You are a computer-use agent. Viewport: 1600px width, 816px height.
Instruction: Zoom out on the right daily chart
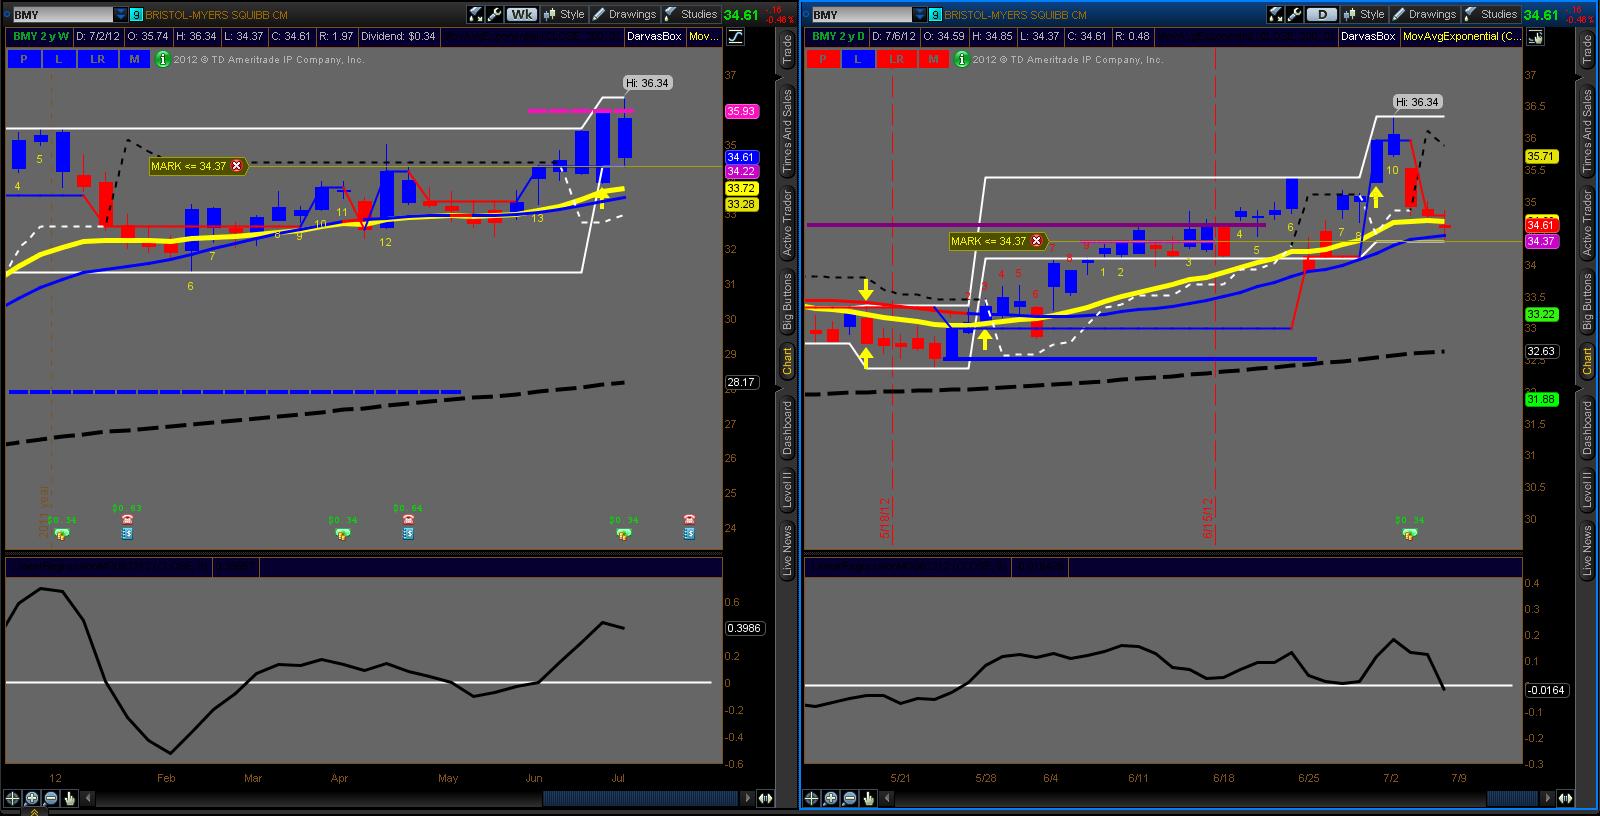point(851,798)
